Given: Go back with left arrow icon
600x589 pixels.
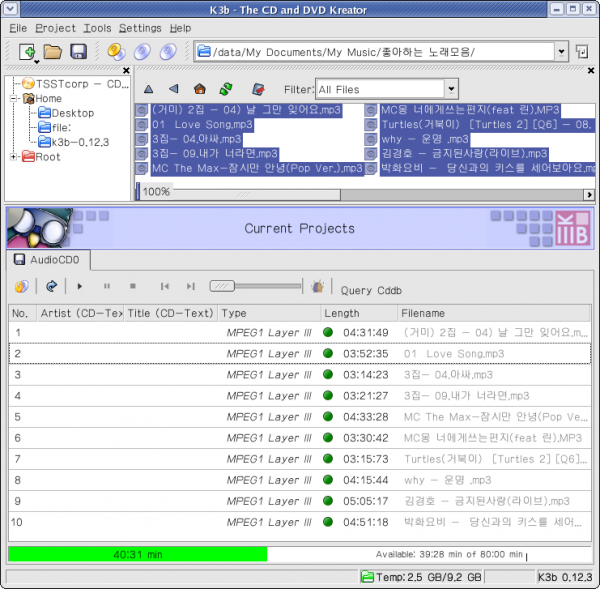Looking at the screenshot, I should tap(174, 89).
